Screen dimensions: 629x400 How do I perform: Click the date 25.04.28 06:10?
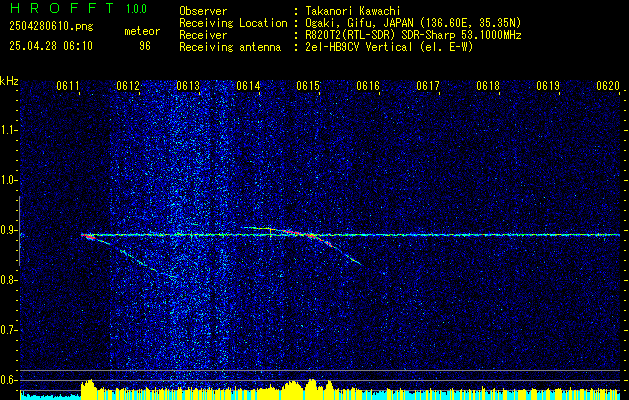[51, 46]
